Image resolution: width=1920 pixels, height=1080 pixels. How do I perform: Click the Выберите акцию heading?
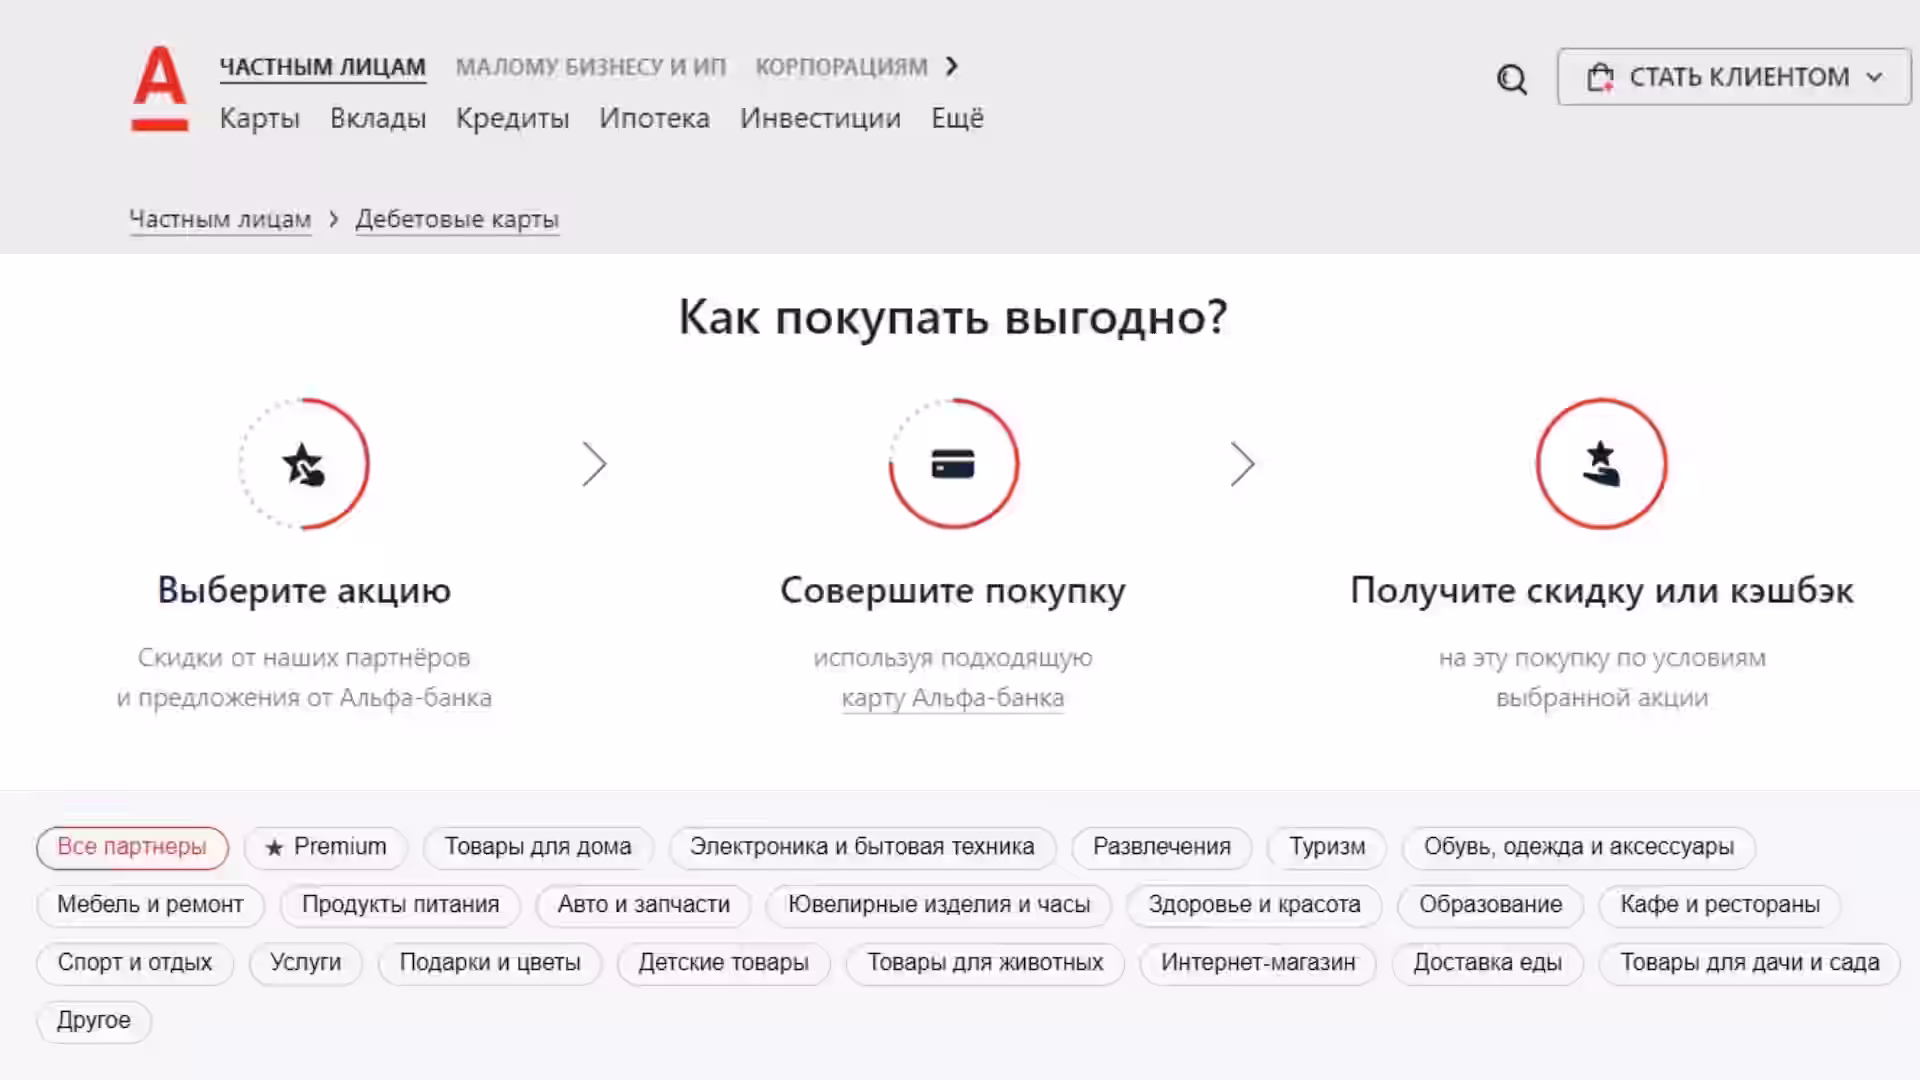tap(304, 590)
